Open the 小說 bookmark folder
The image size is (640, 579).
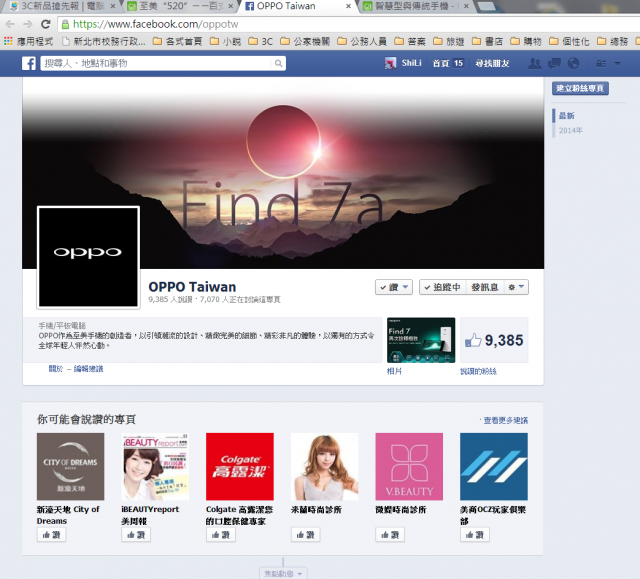tap(225, 41)
